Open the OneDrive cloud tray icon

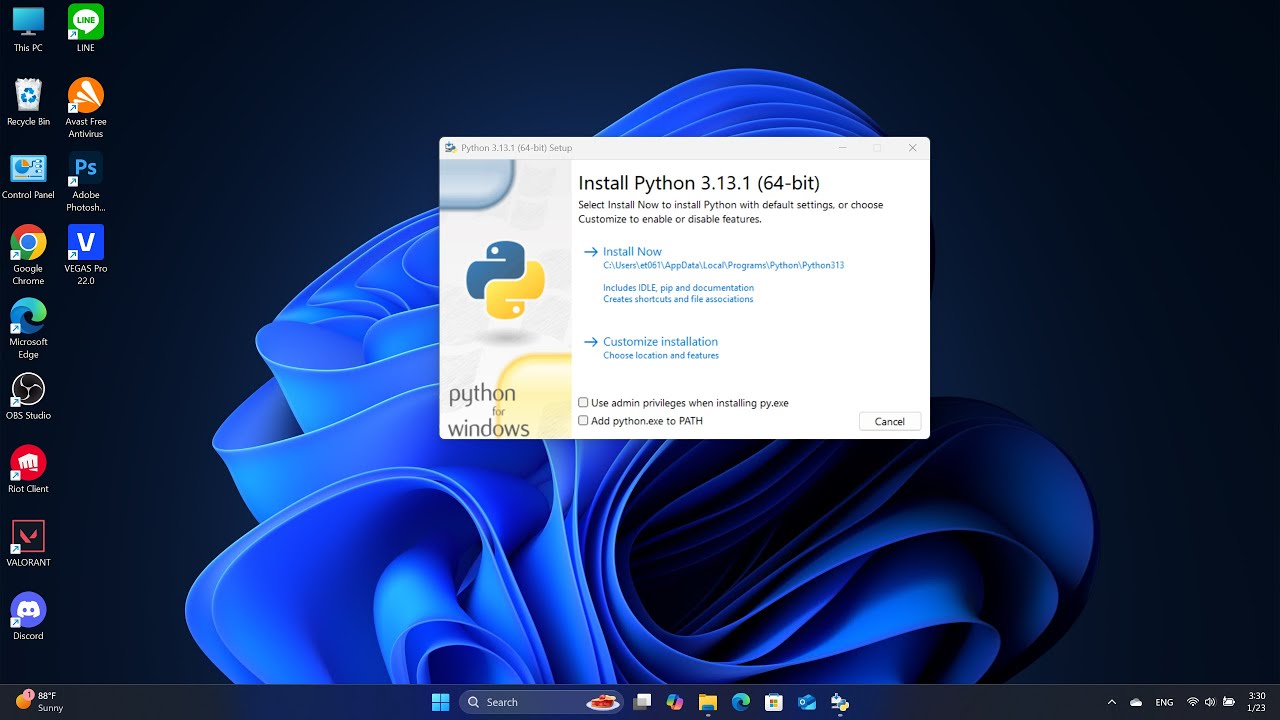click(x=1136, y=702)
